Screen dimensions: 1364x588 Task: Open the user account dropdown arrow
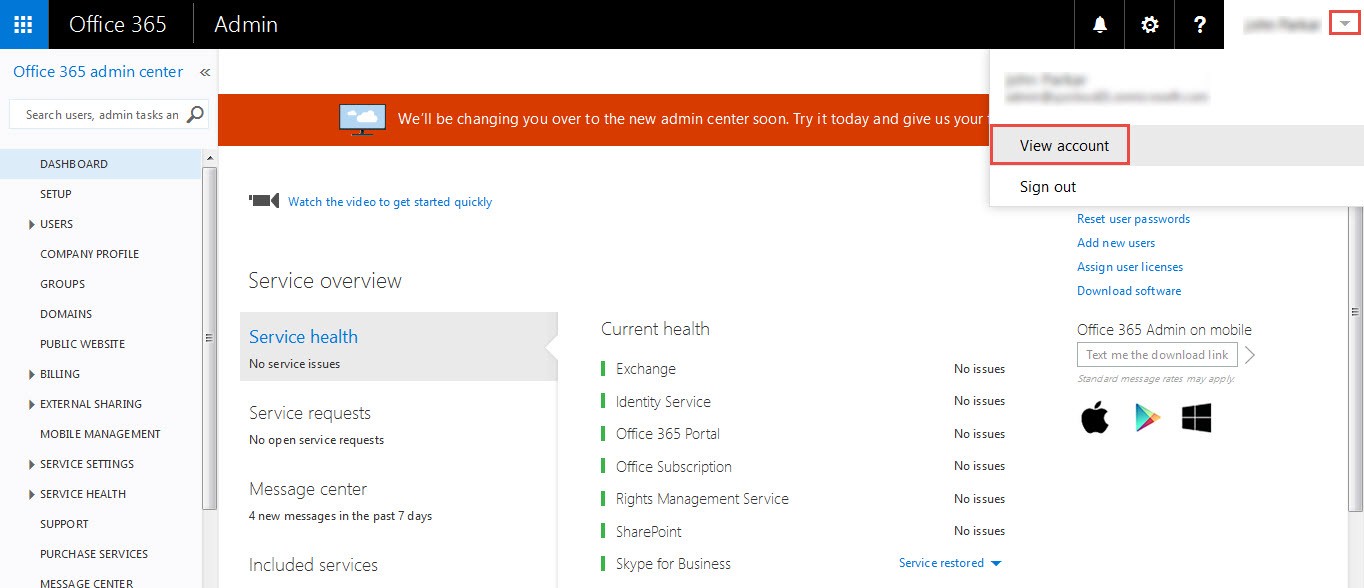(x=1345, y=24)
